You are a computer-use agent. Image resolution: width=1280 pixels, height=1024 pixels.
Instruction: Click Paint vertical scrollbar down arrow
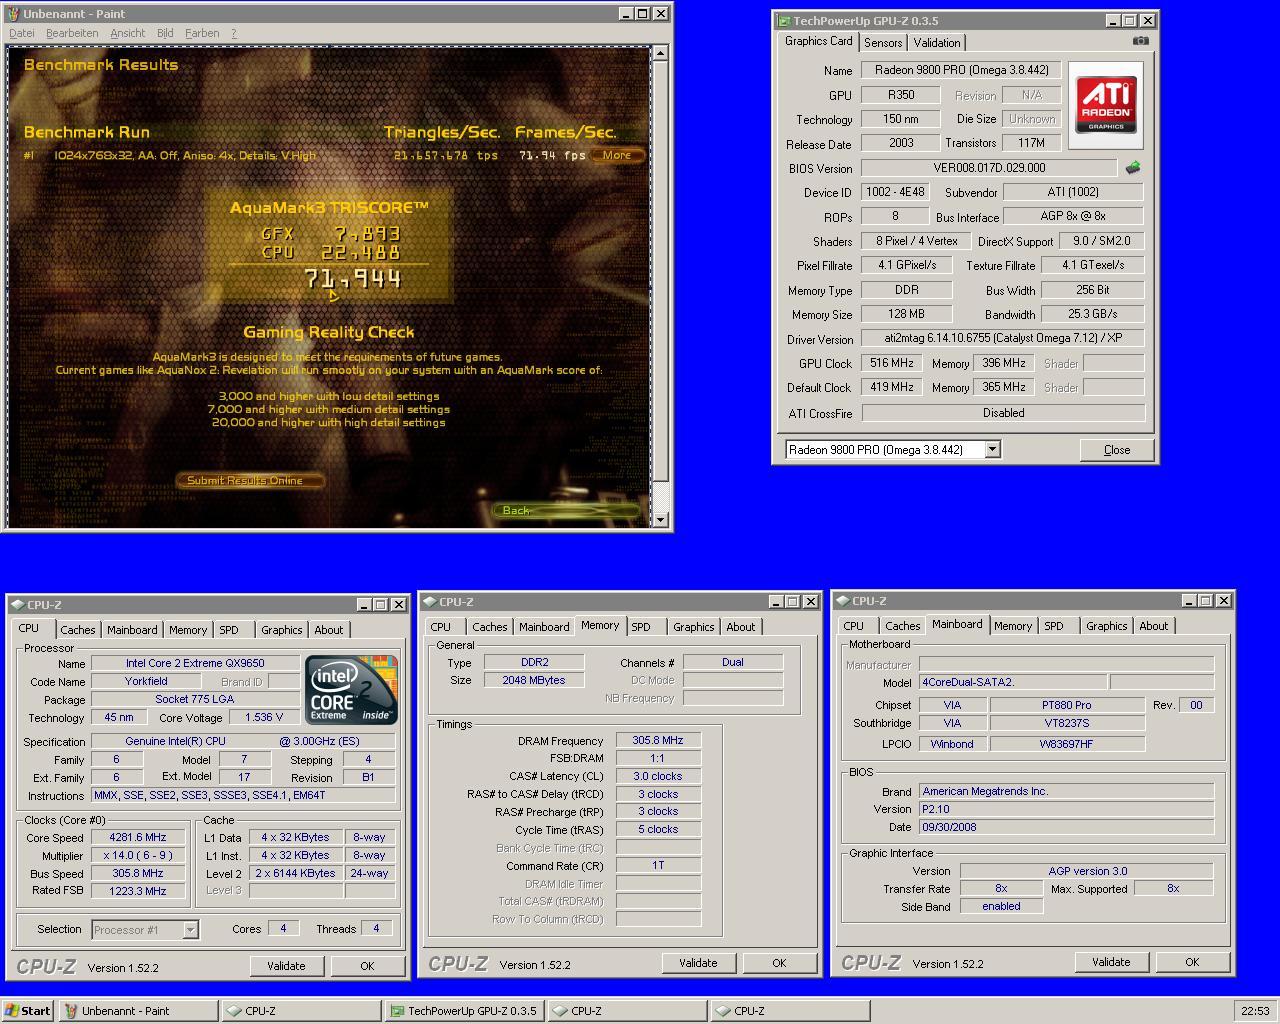660,519
